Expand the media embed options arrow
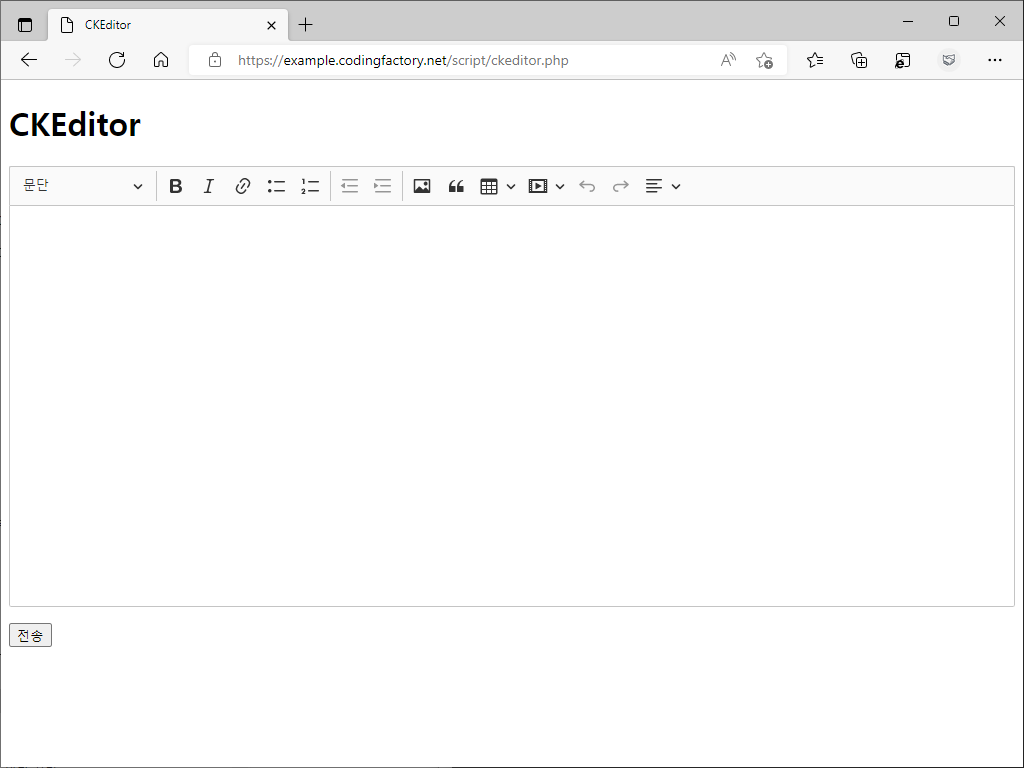1024x768 pixels. (560, 187)
